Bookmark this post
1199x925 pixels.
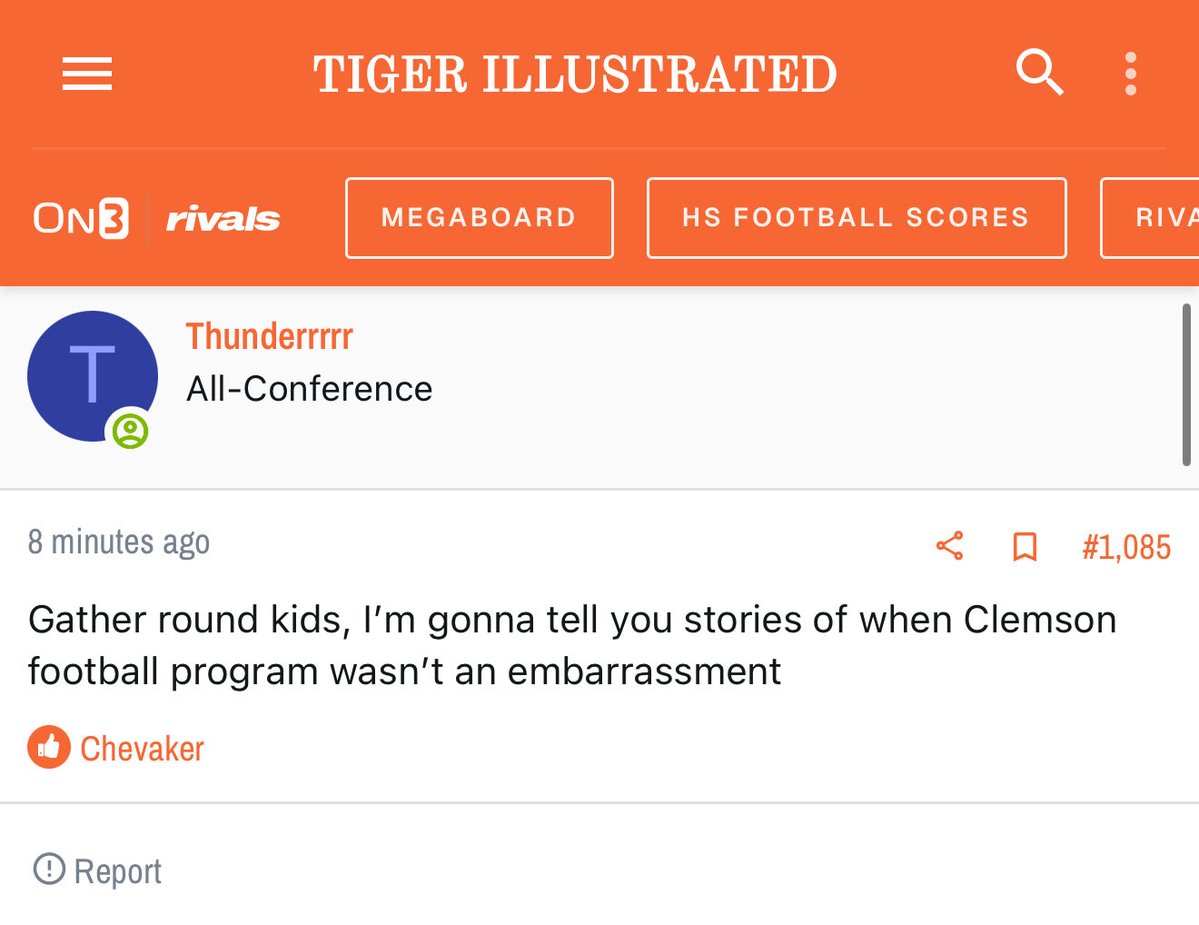[1025, 546]
